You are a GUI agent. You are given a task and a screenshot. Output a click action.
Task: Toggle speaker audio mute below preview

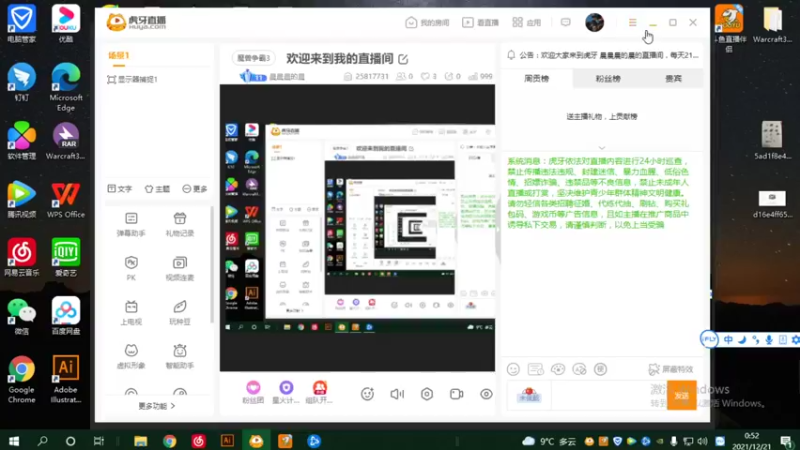click(397, 394)
